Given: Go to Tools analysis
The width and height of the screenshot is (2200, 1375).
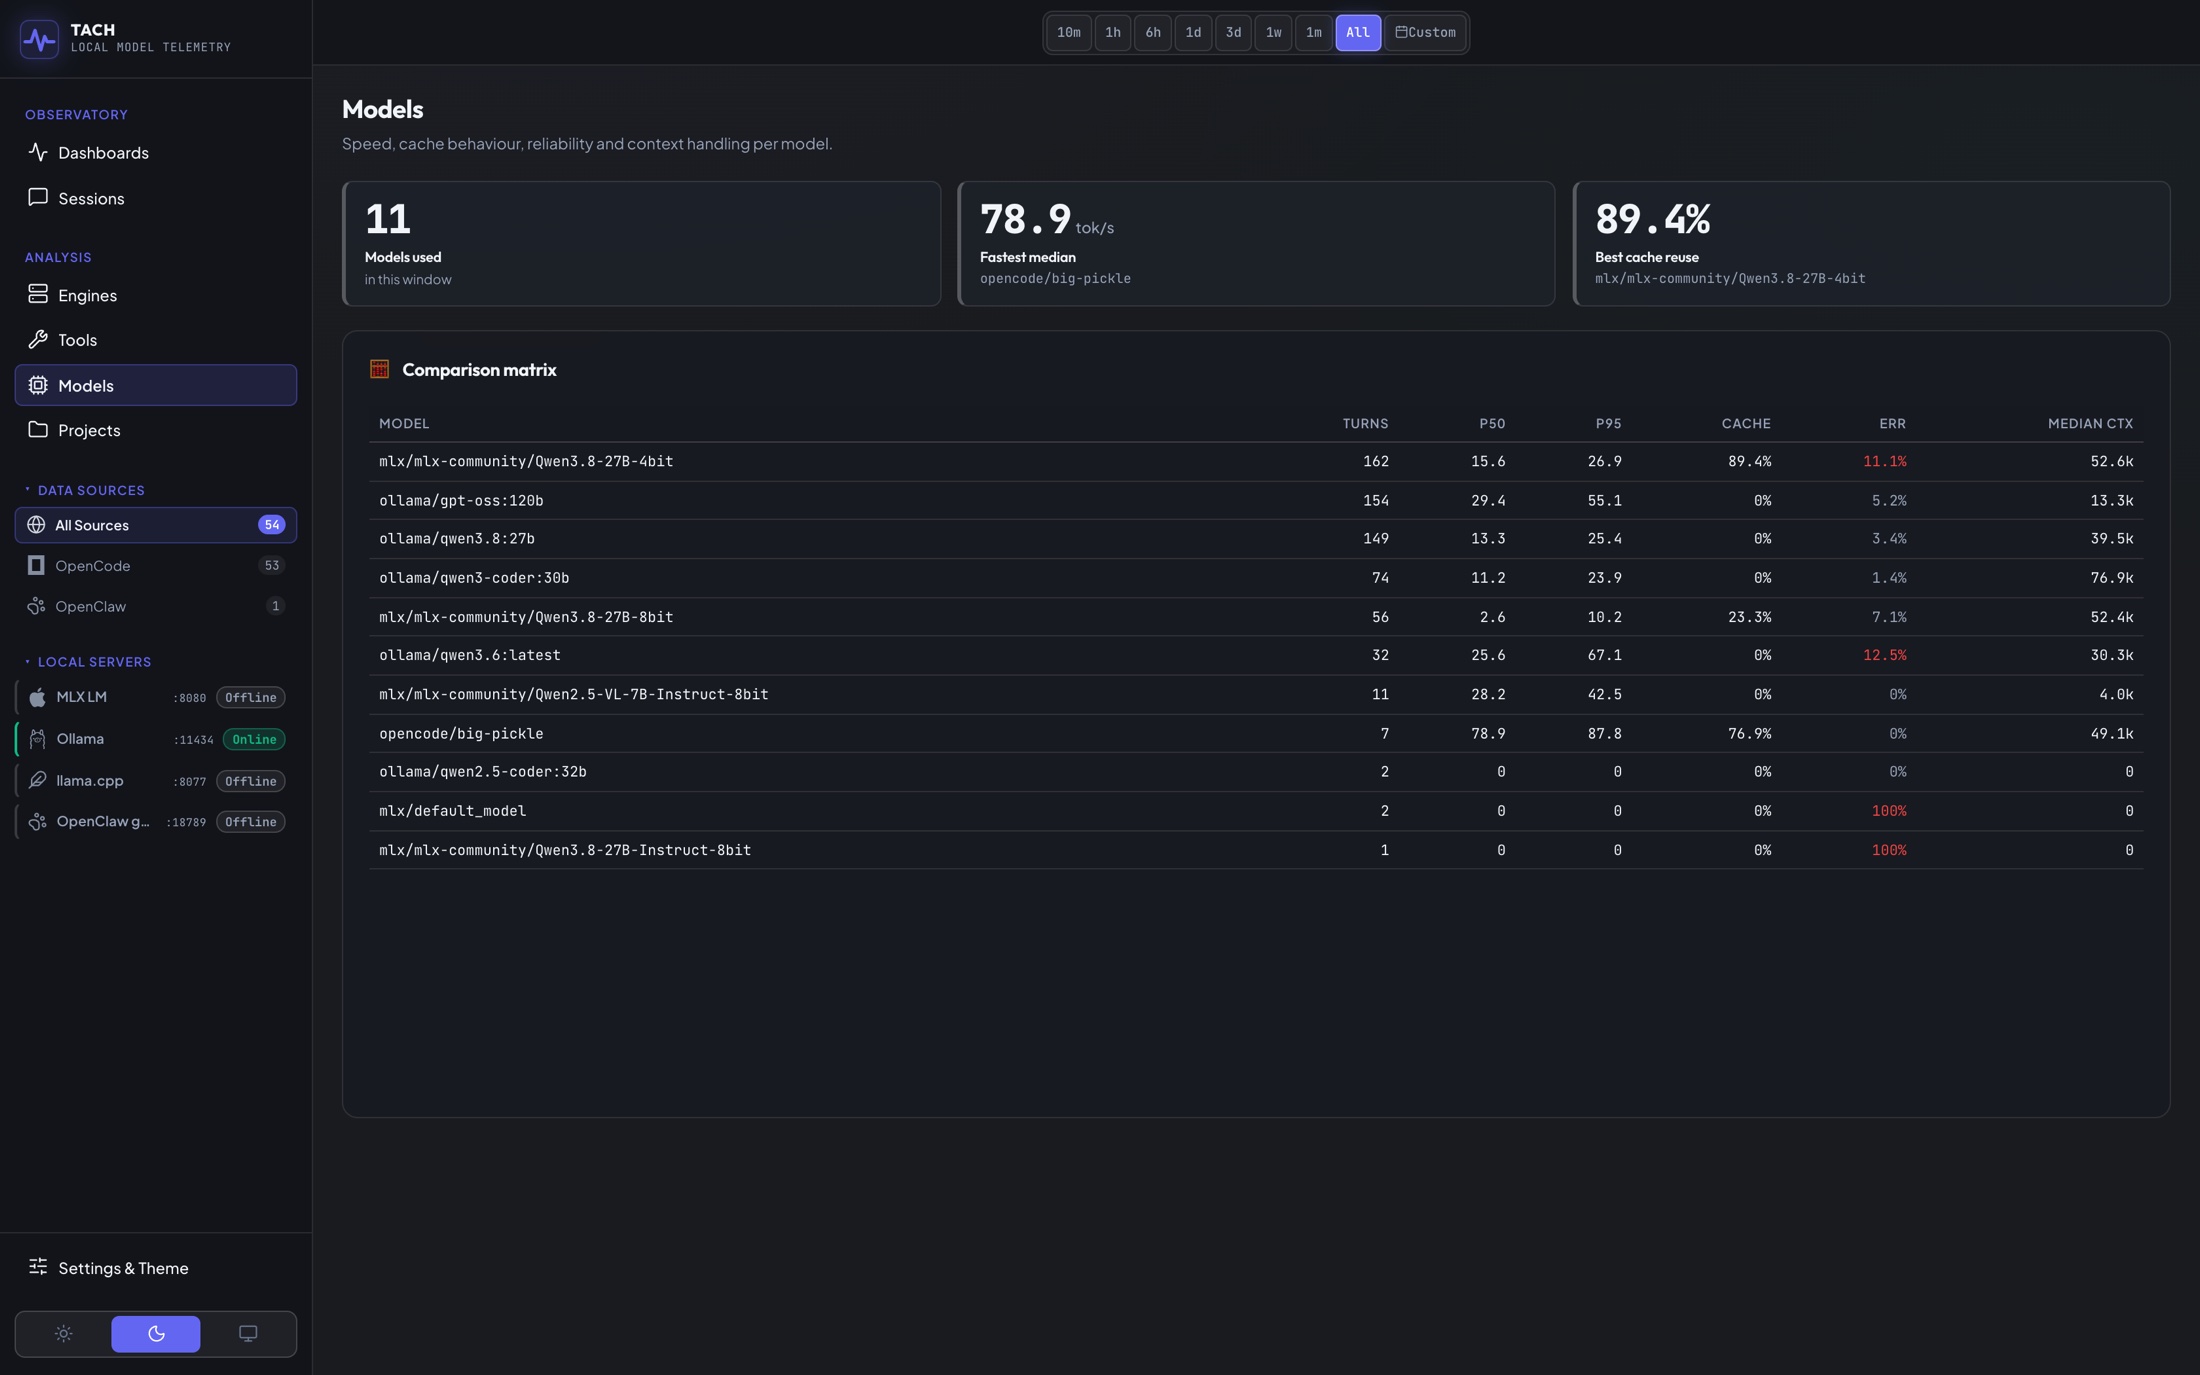Looking at the screenshot, I should pyautogui.click(x=156, y=339).
